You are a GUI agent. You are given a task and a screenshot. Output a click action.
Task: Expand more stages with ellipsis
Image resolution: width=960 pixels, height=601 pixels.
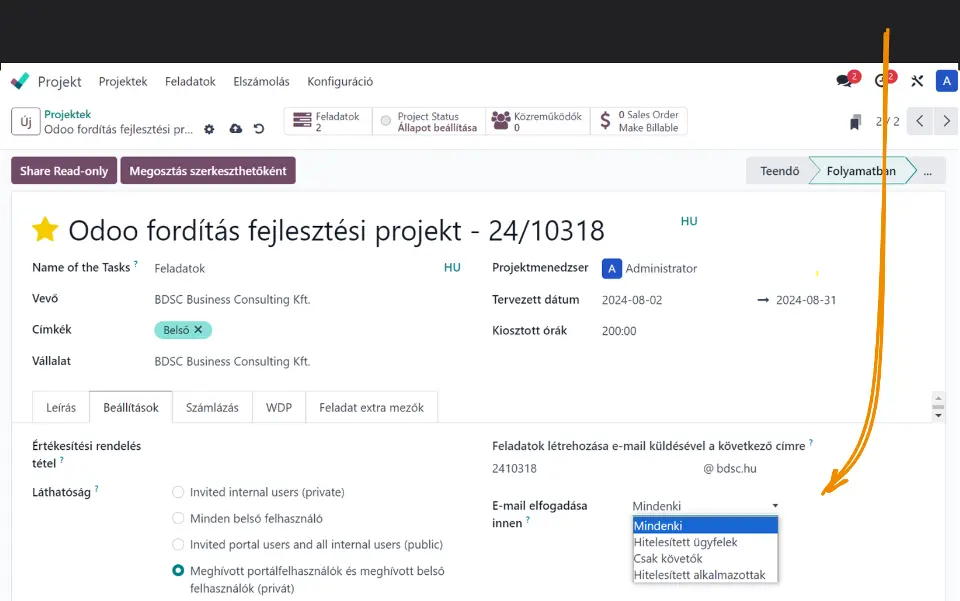pos(928,171)
